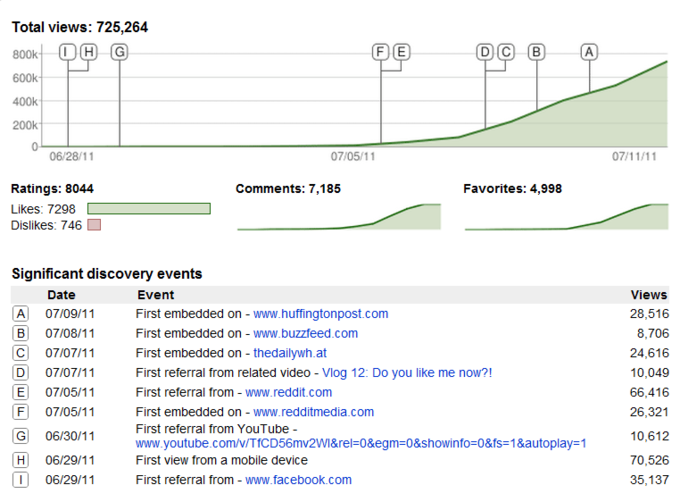Screen dimensions: 680x502
Task: Click chart marker A on the views graph
Action: [589, 52]
